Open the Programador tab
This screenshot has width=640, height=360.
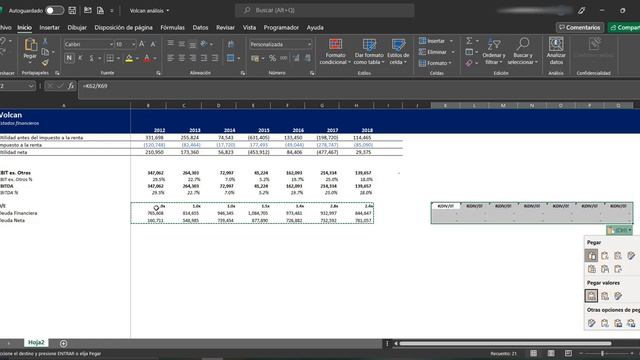click(x=281, y=27)
